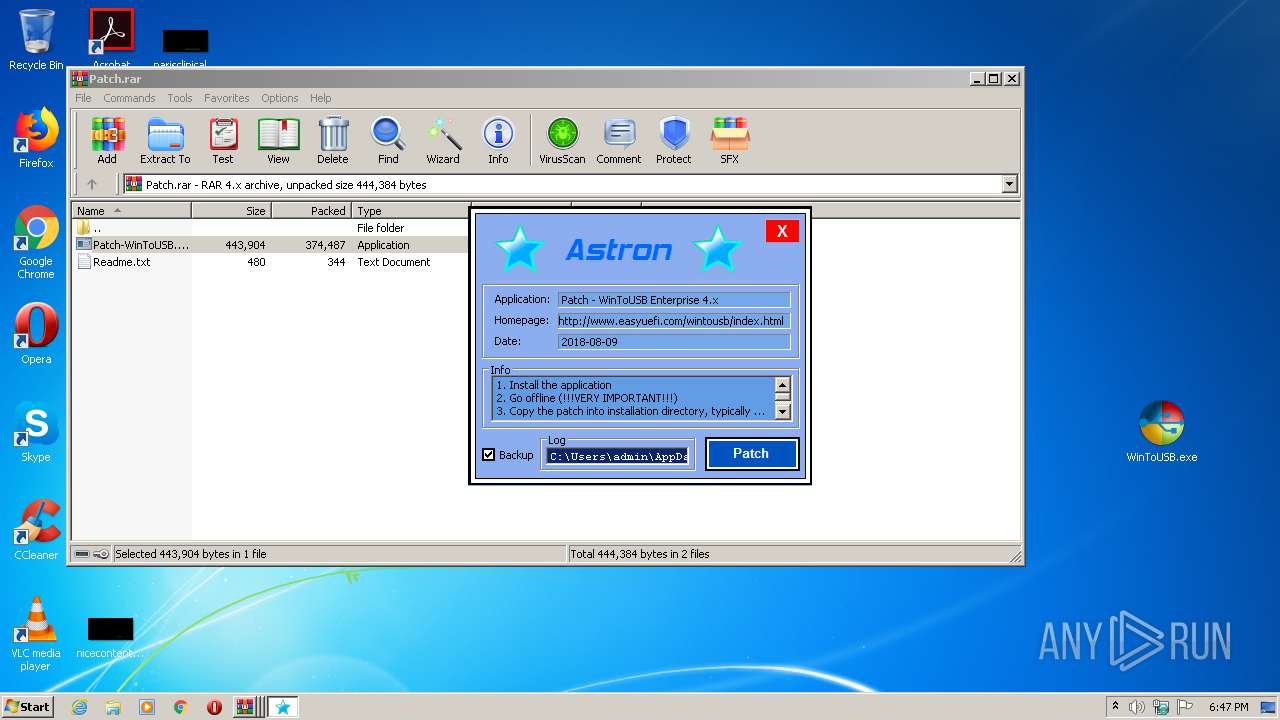Open the File menu in WinRAR
This screenshot has height=720, width=1280.
(x=83, y=98)
